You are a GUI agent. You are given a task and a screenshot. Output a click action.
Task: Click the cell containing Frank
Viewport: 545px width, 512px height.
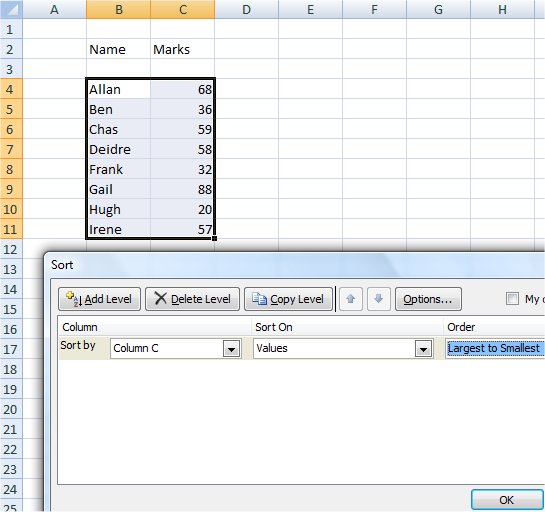pos(119,169)
